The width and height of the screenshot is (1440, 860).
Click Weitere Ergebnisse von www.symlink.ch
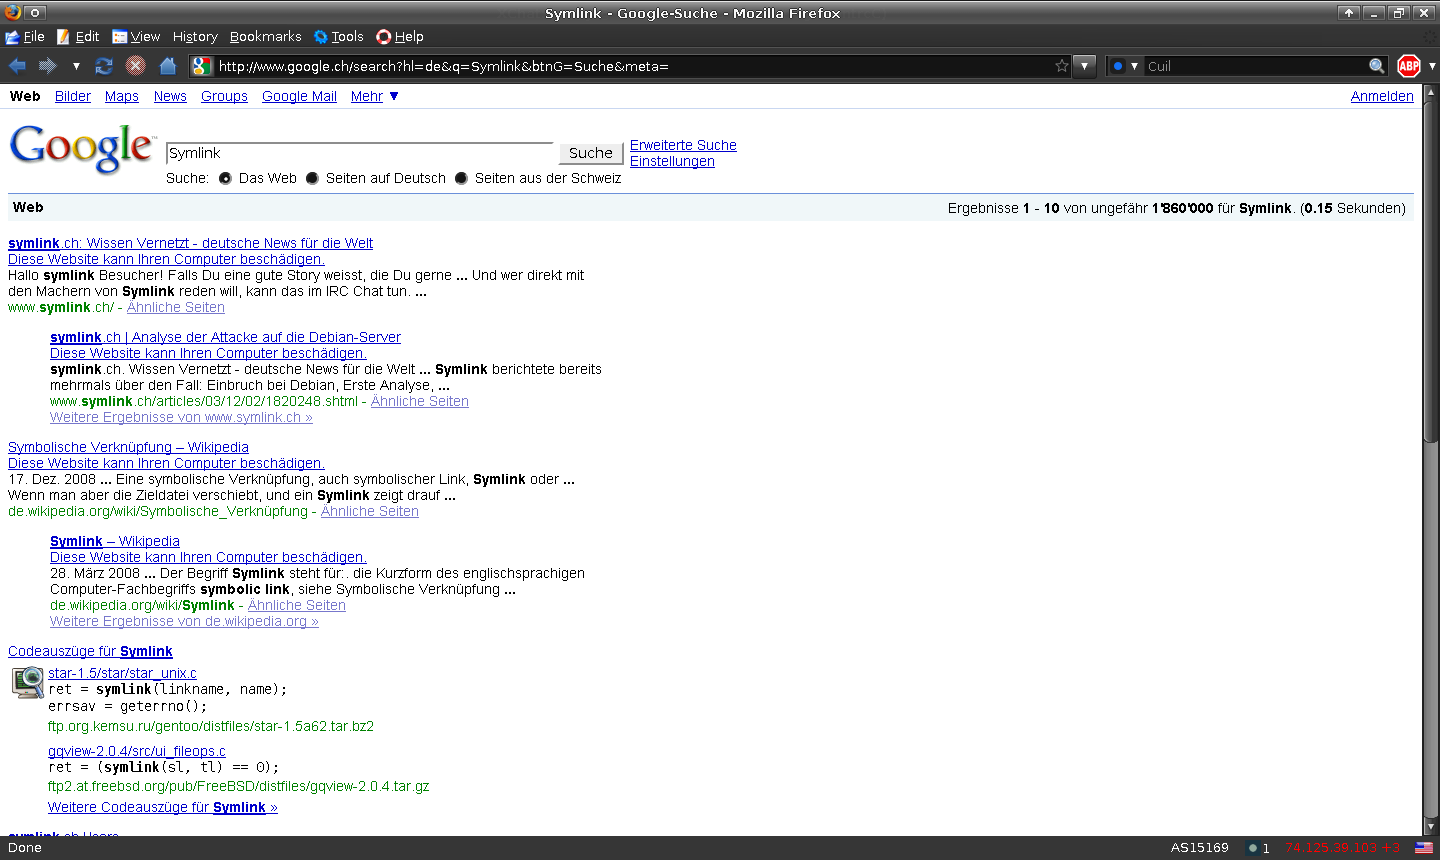[181, 417]
